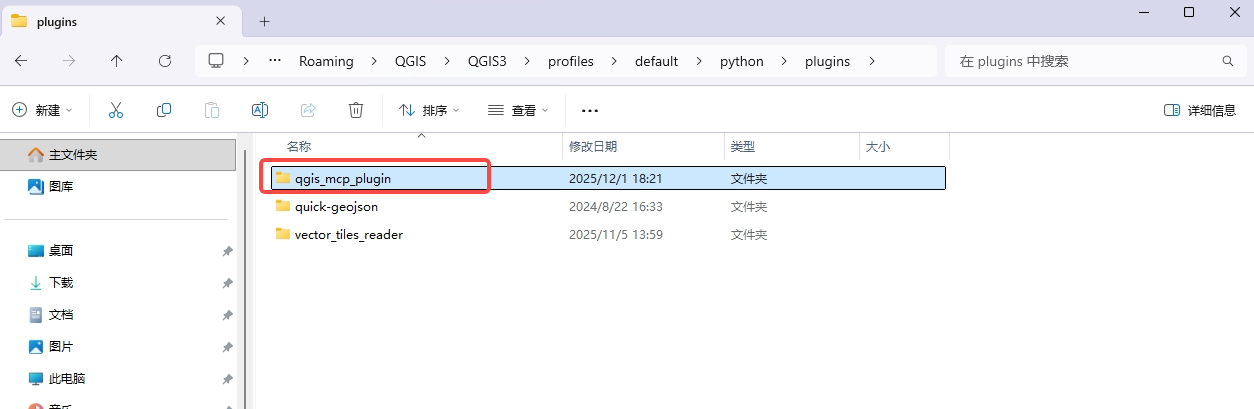Select the vector_tiles_reader folder
The height and width of the screenshot is (409, 1254).
tap(608, 234)
